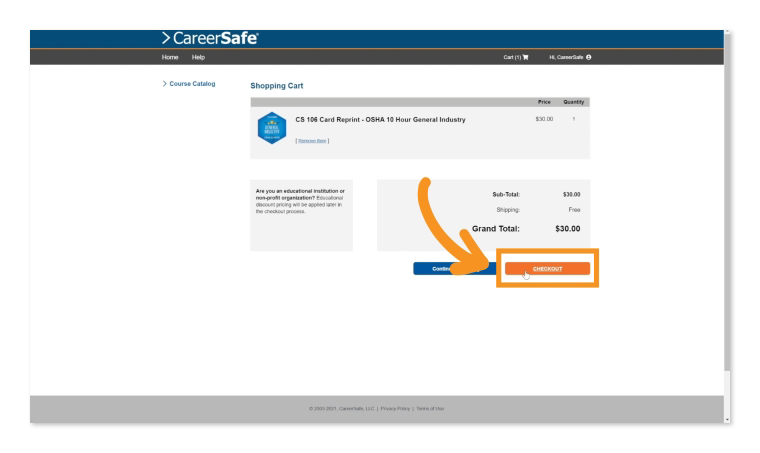Remove the item from cart
This screenshot has width=760, height=453.
[312, 141]
